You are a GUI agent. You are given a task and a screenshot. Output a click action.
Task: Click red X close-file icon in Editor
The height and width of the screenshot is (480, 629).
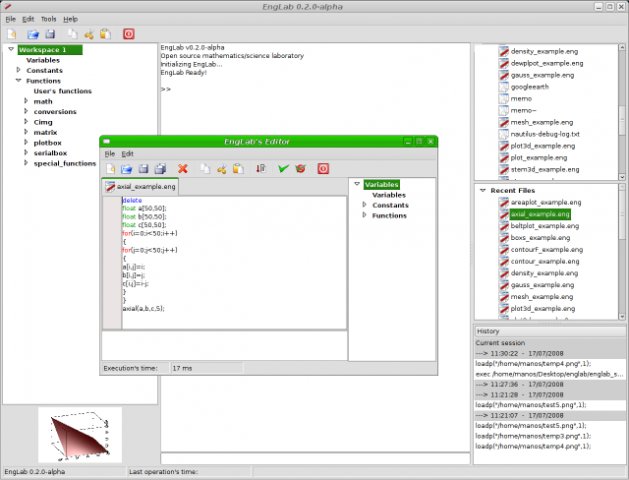click(183, 169)
